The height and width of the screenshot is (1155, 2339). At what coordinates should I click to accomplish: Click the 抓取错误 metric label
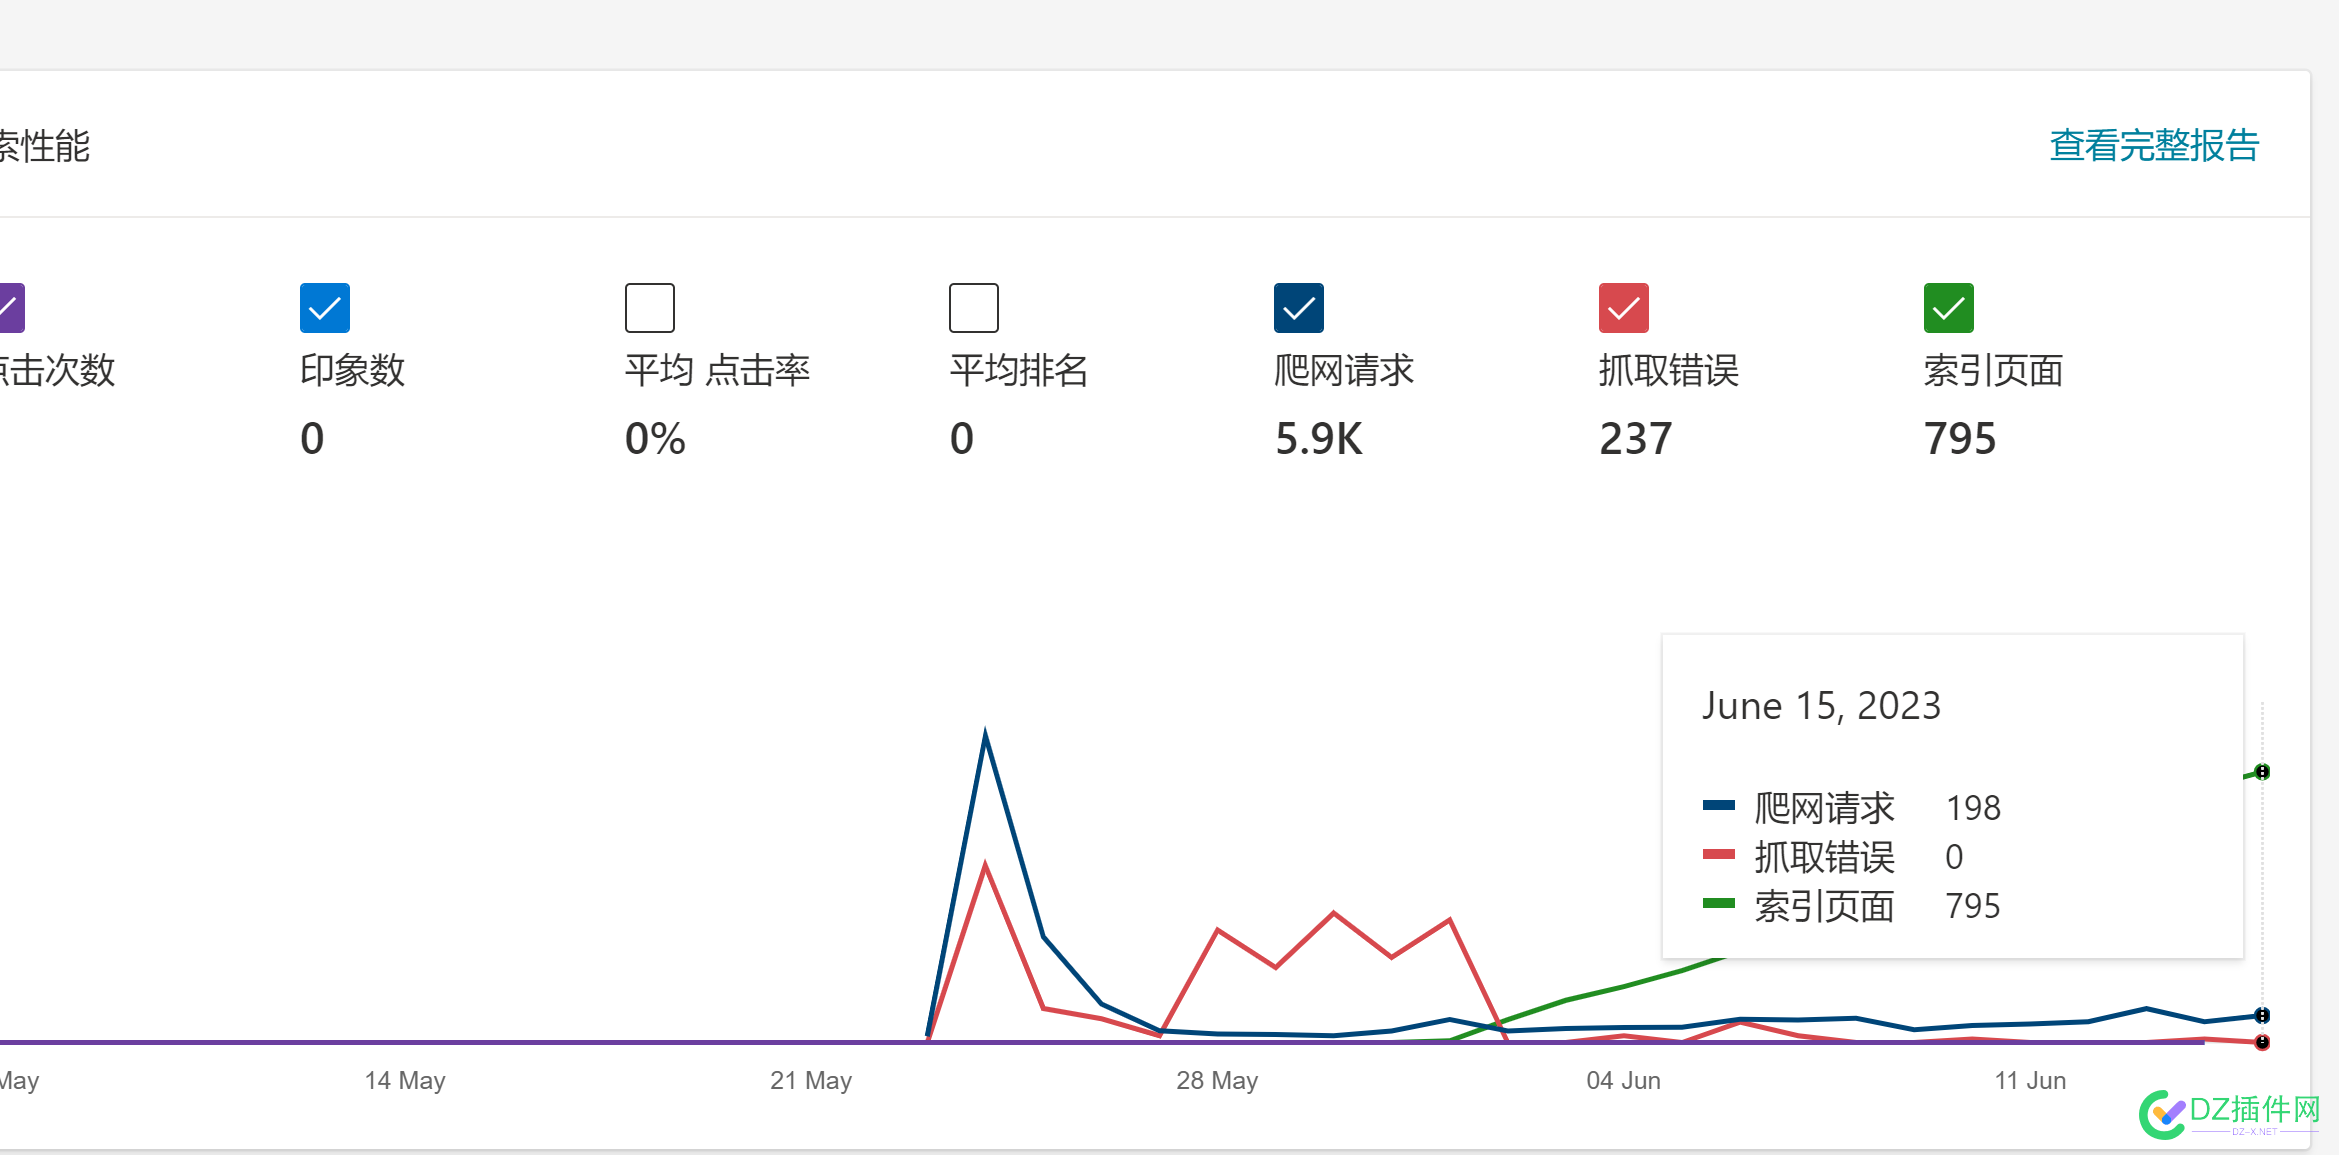pos(1669,371)
